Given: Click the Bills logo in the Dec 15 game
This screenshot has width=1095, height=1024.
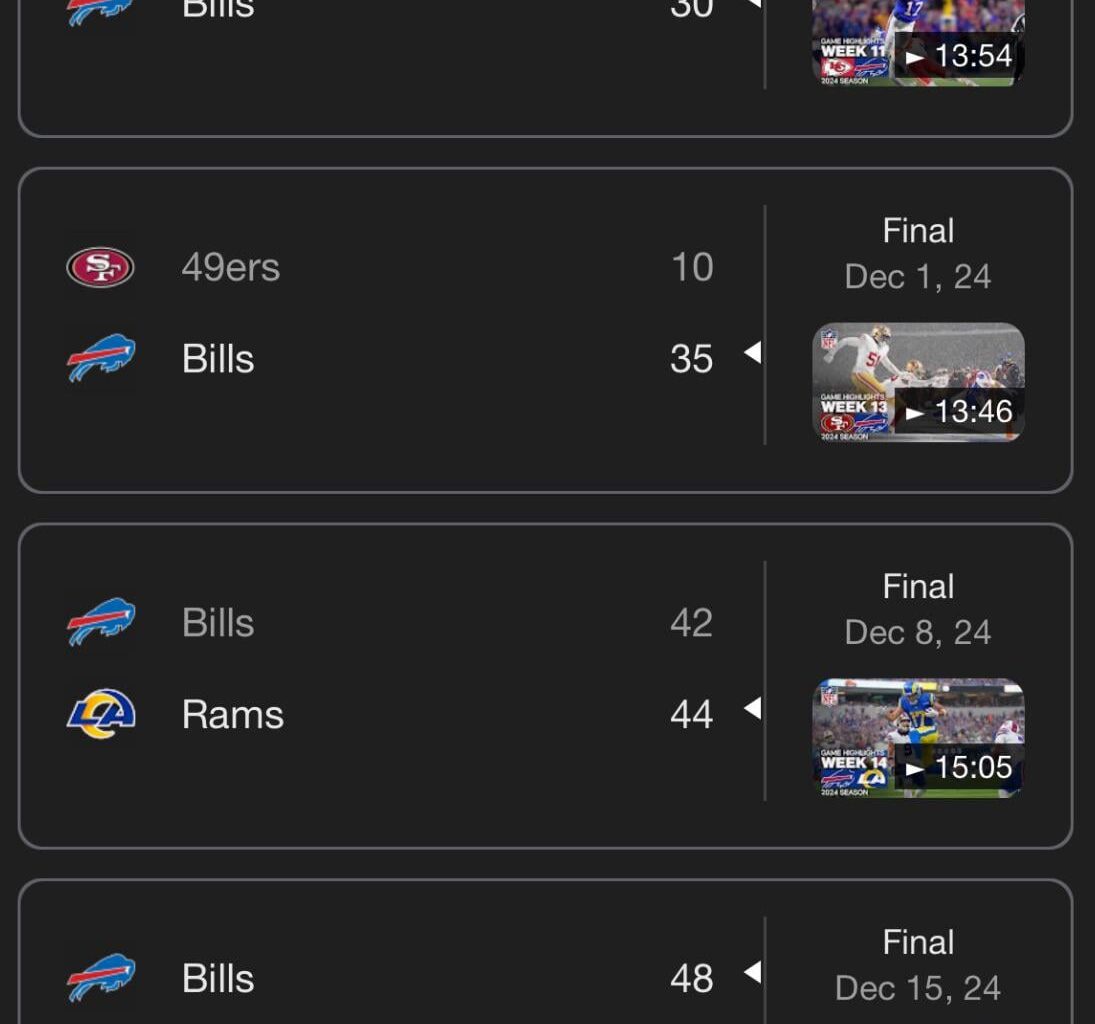Looking at the screenshot, I should (100, 978).
